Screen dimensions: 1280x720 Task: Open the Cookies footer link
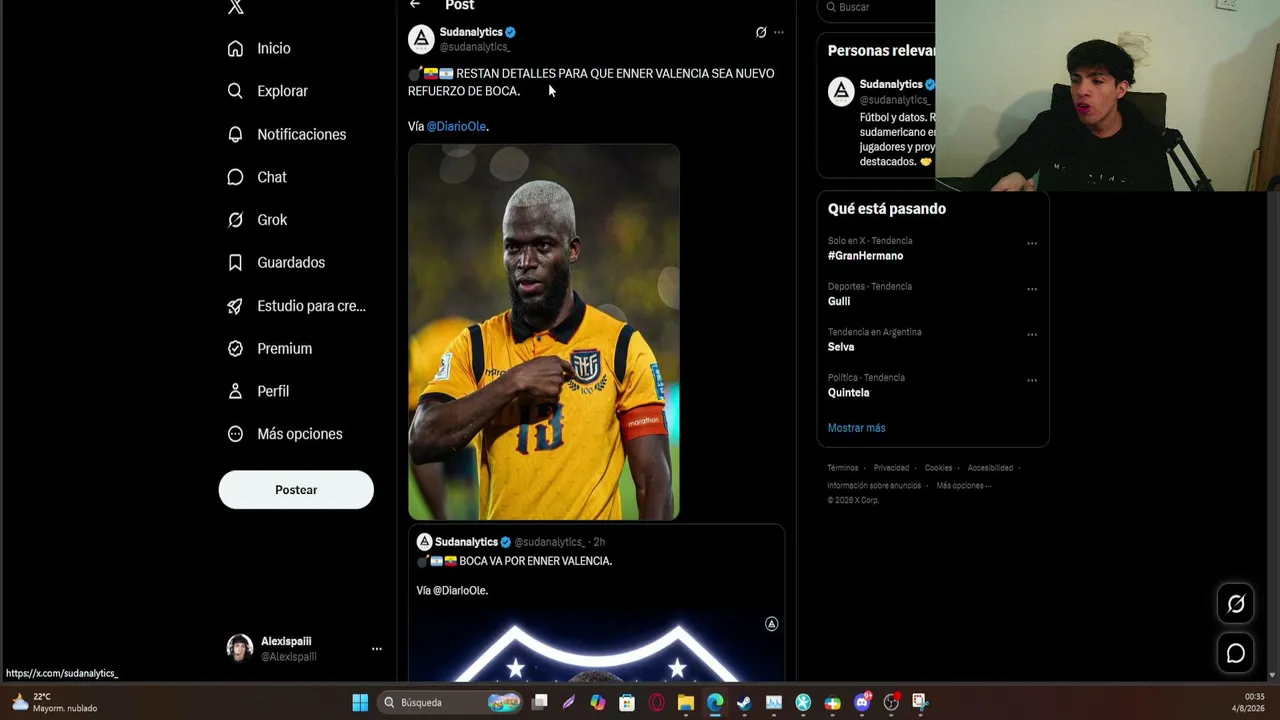click(x=938, y=468)
